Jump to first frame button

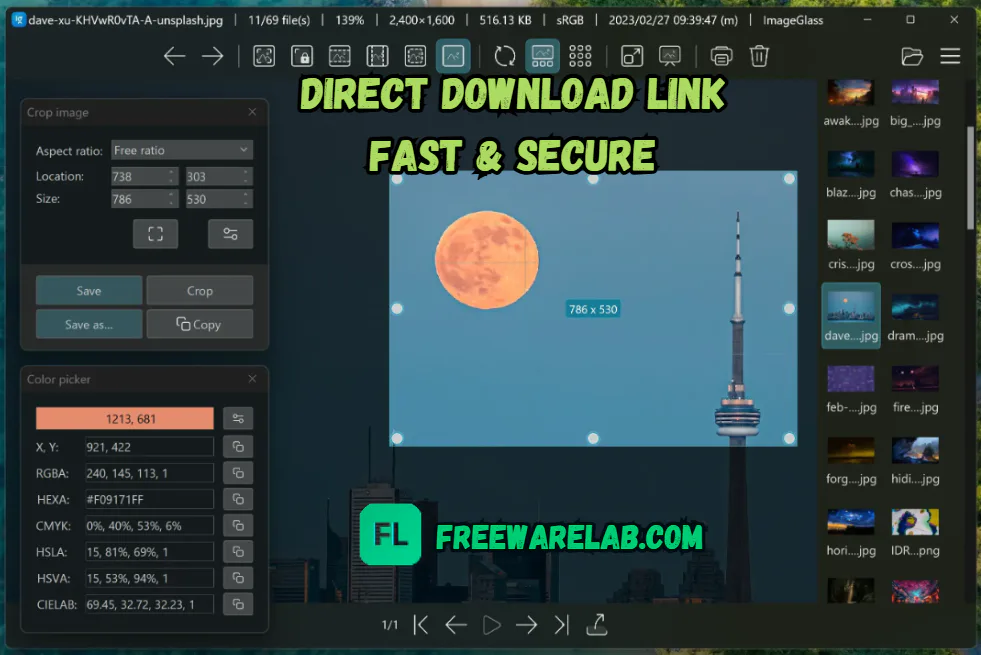(421, 624)
